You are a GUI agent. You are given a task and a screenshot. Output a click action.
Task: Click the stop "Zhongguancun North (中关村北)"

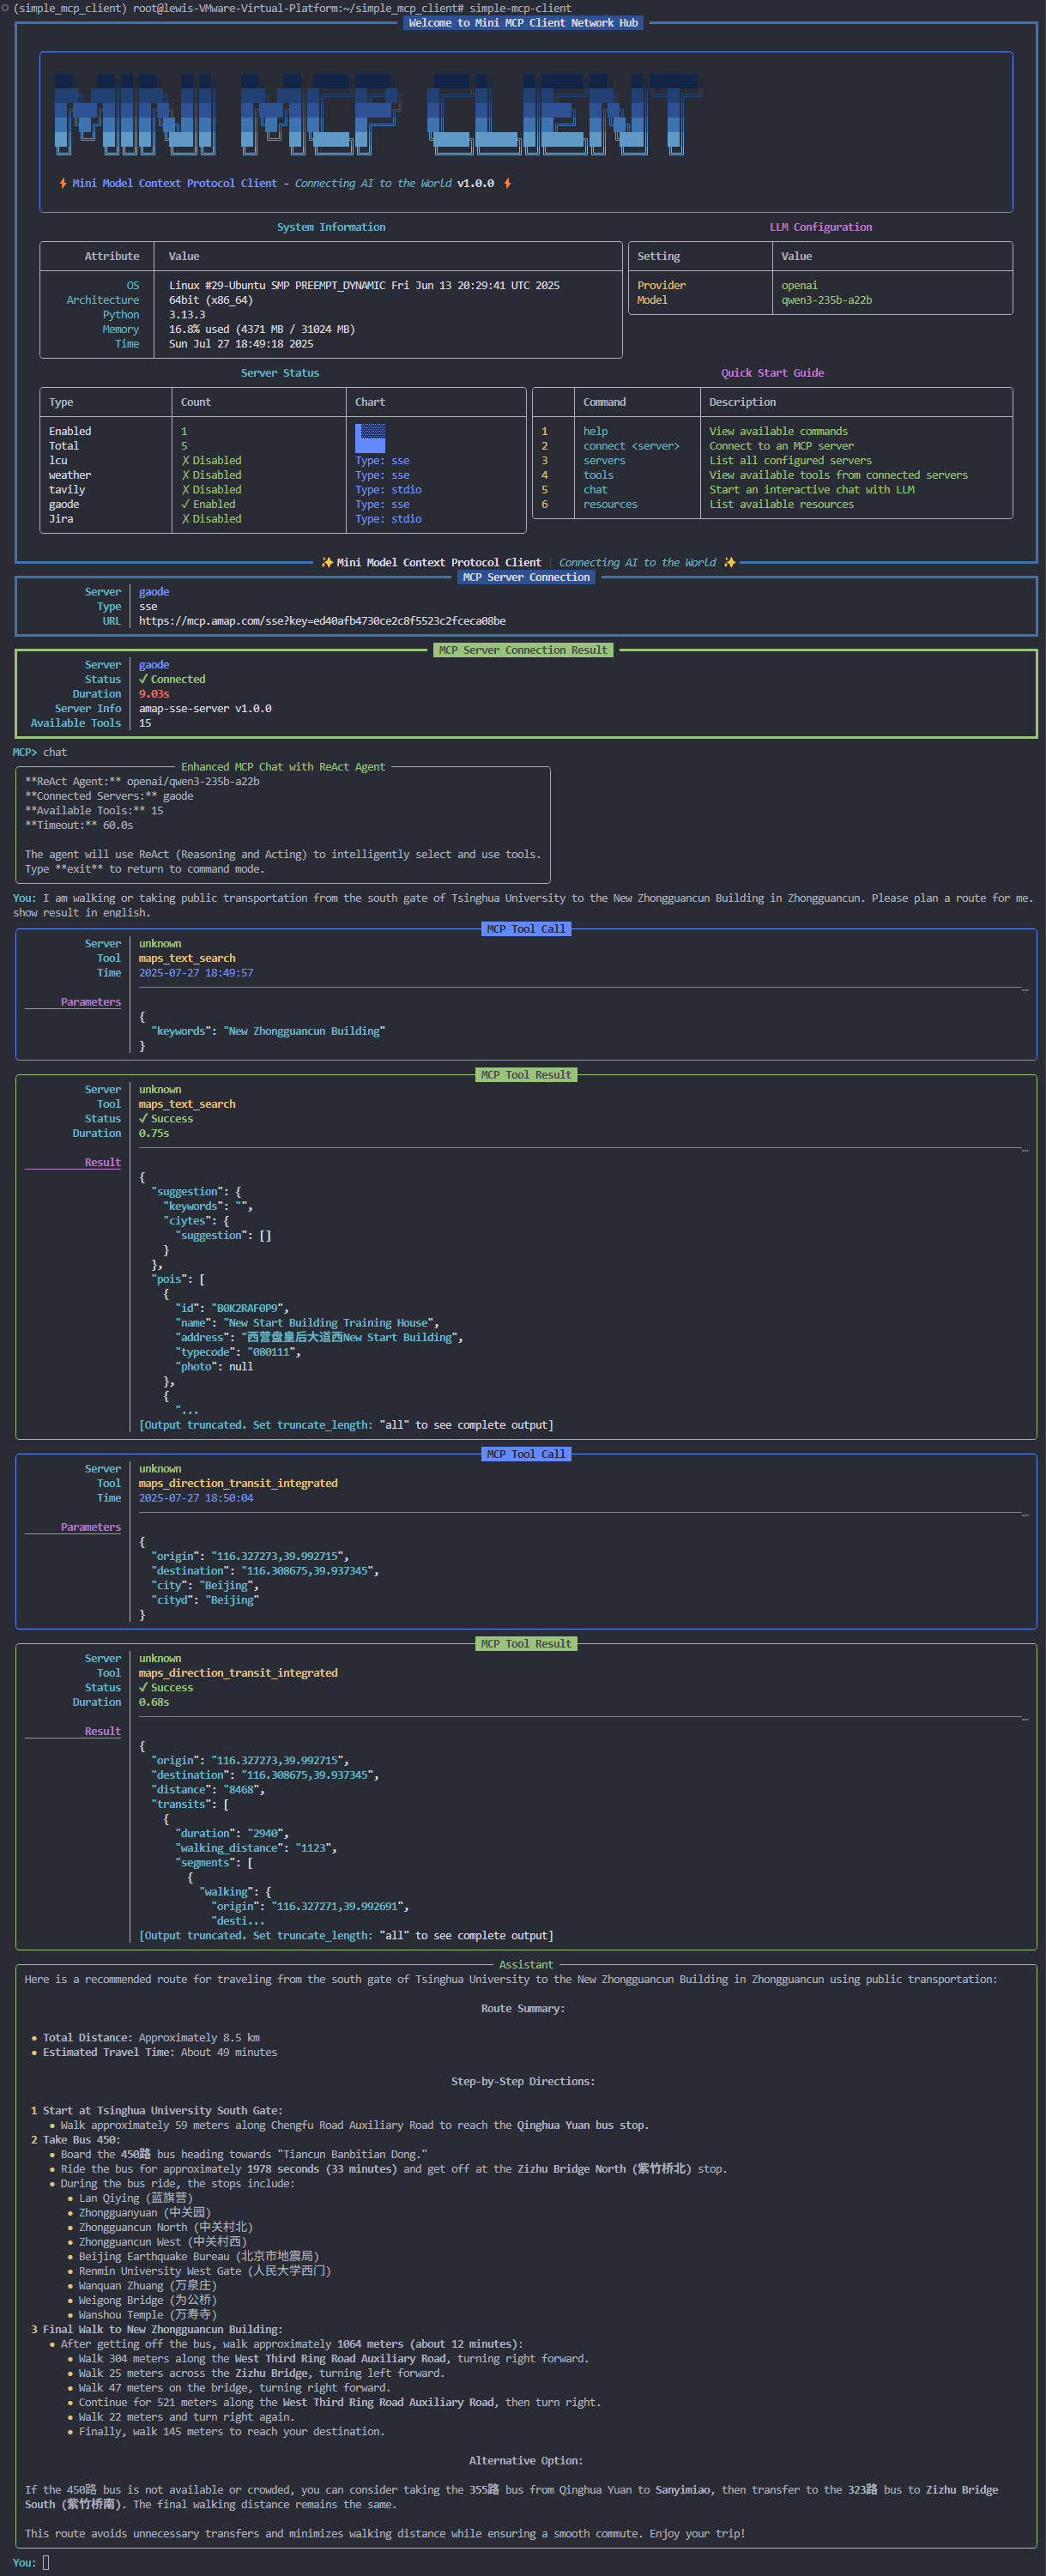point(166,2227)
